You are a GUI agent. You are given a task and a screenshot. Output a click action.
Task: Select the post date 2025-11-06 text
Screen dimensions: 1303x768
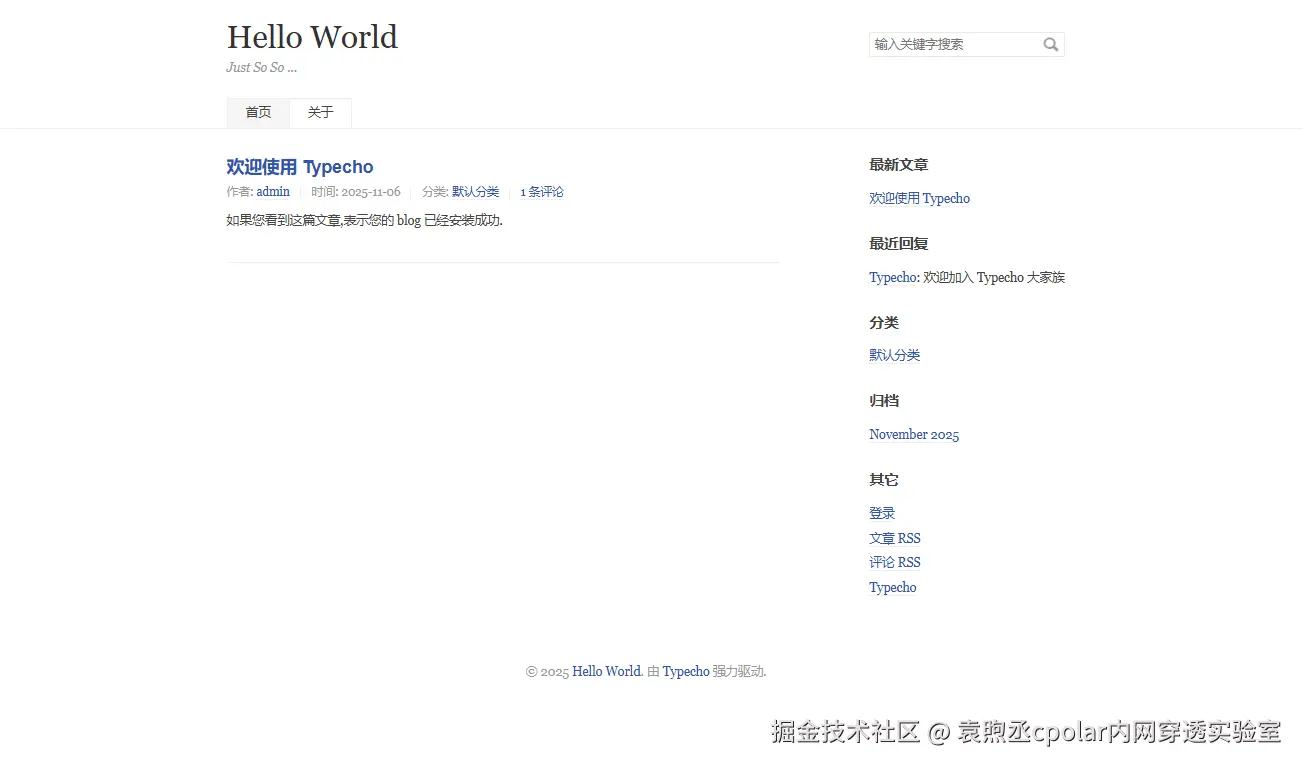(370, 192)
